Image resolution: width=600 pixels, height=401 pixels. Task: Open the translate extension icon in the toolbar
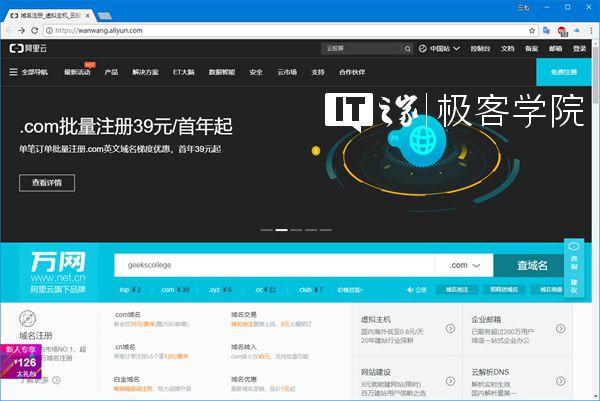[546, 31]
